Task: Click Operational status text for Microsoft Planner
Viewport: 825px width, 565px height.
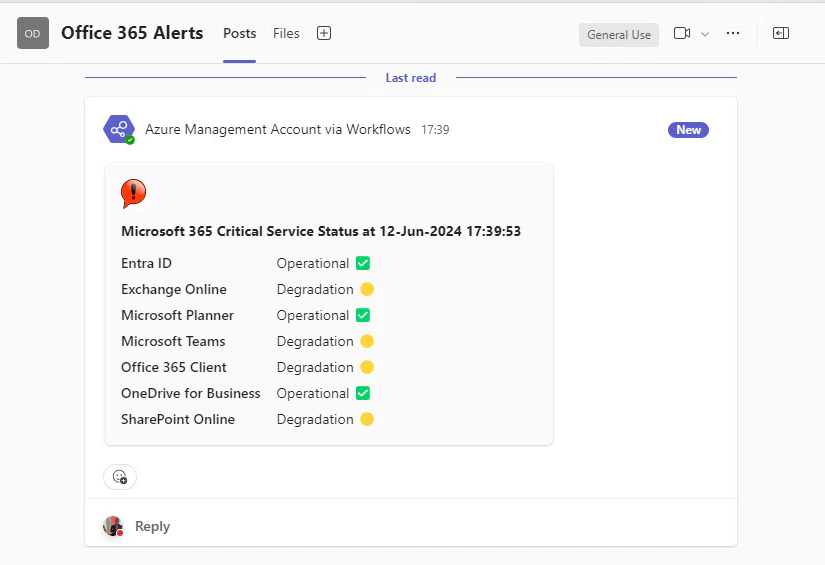Action: point(313,316)
